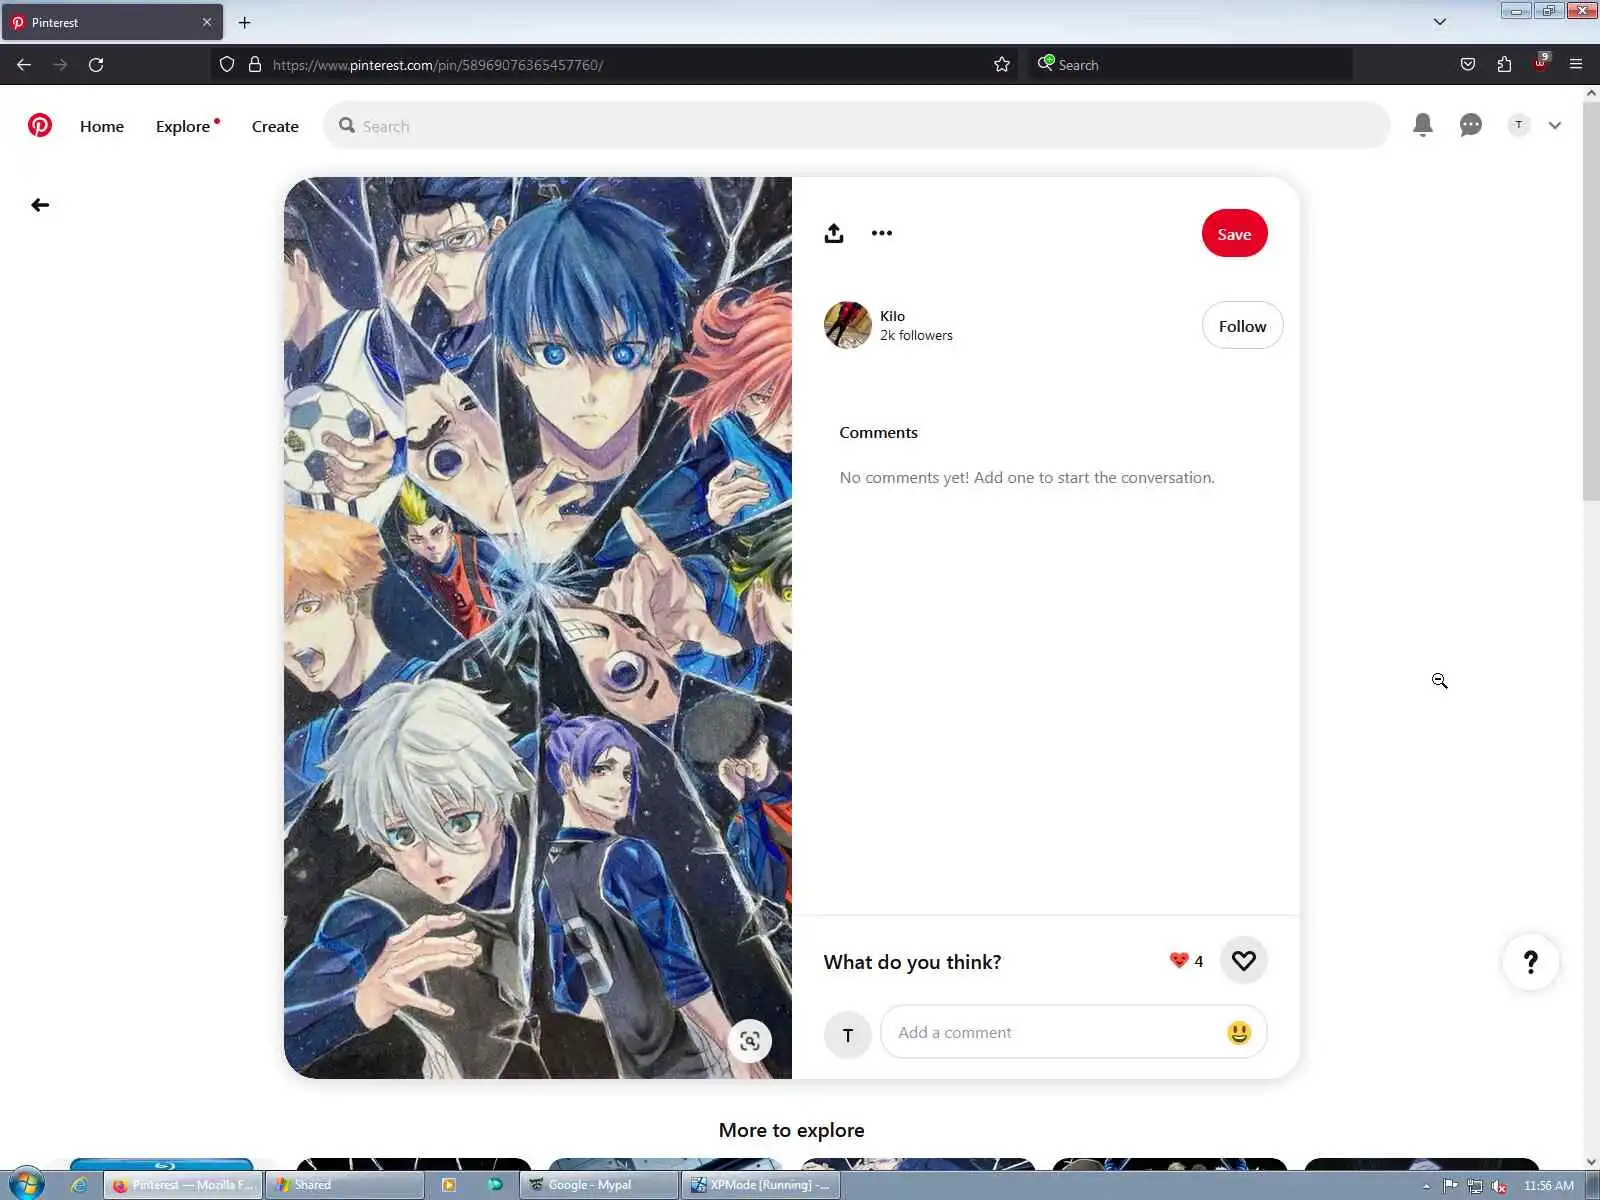Open the Create menu
Image resolution: width=1600 pixels, height=1200 pixels.
[275, 126]
